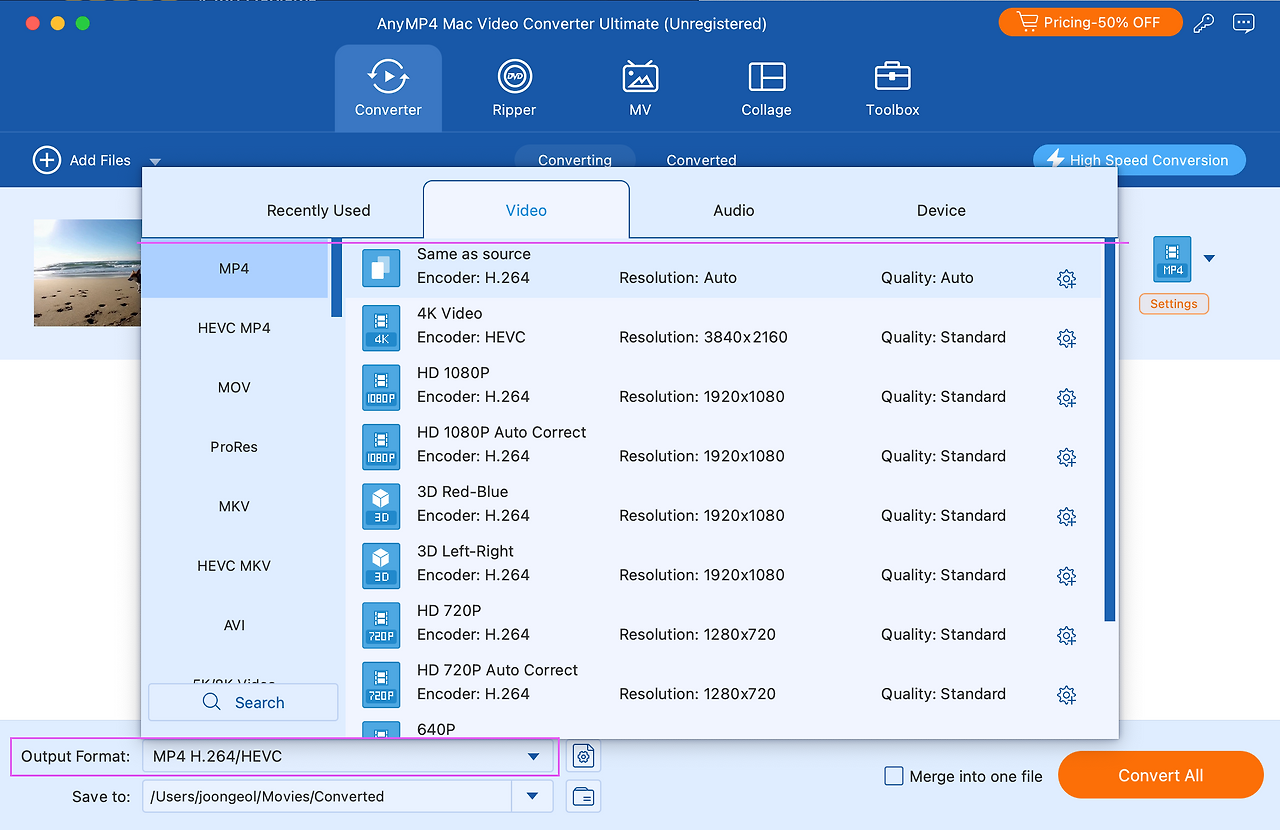This screenshot has height=830, width=1280.
Task: Choose the HD 720P Auto Correct preset title
Action: (x=497, y=670)
